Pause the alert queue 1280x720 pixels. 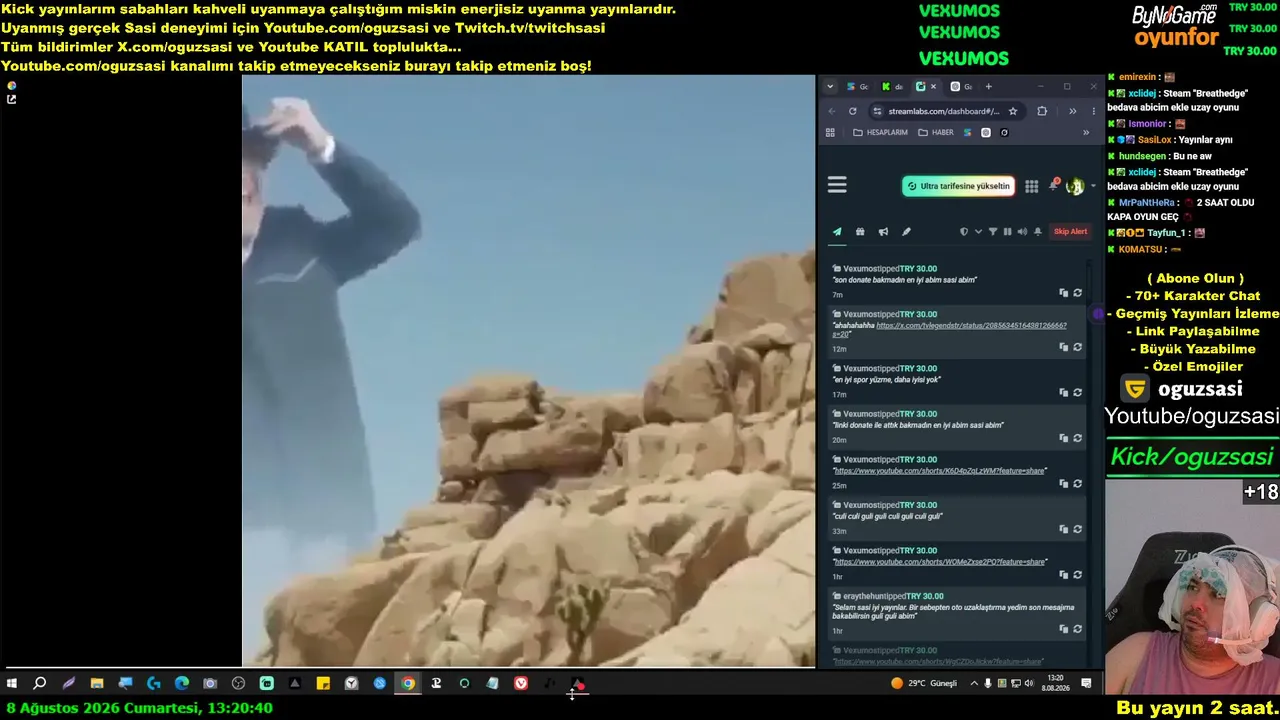pos(1007,232)
